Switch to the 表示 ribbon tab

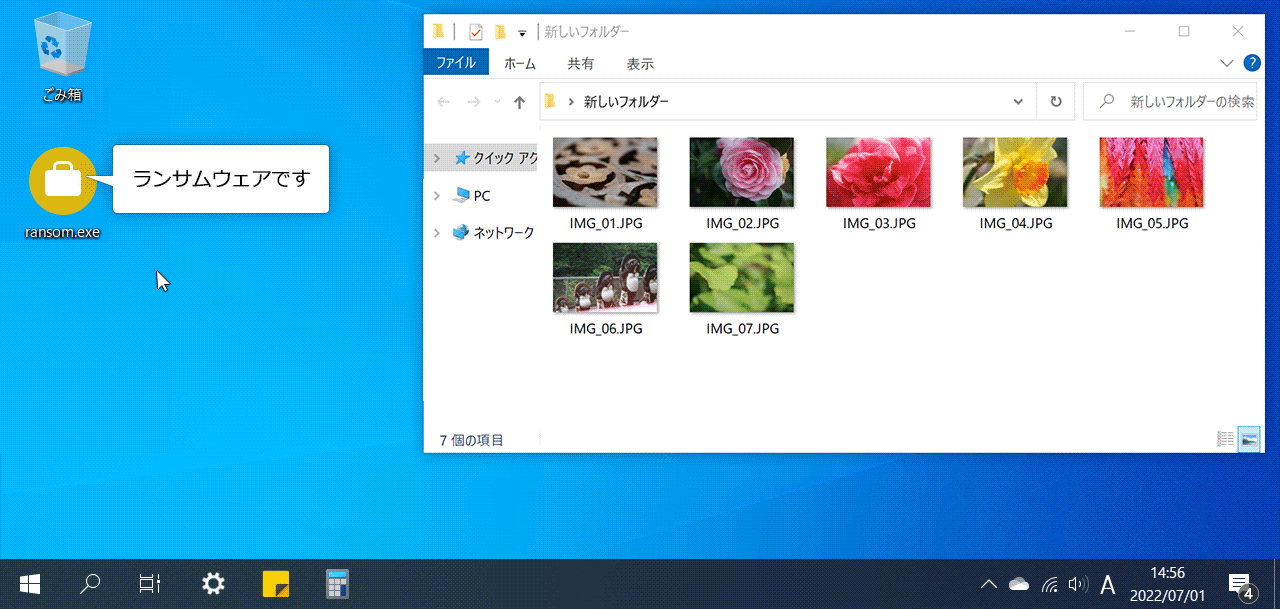tap(640, 63)
